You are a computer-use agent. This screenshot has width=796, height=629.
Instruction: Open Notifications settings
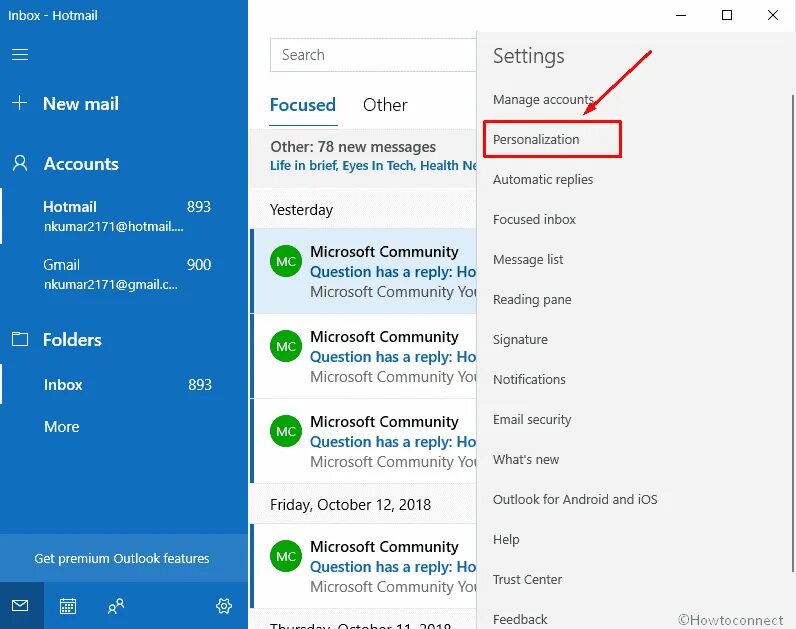tap(529, 379)
